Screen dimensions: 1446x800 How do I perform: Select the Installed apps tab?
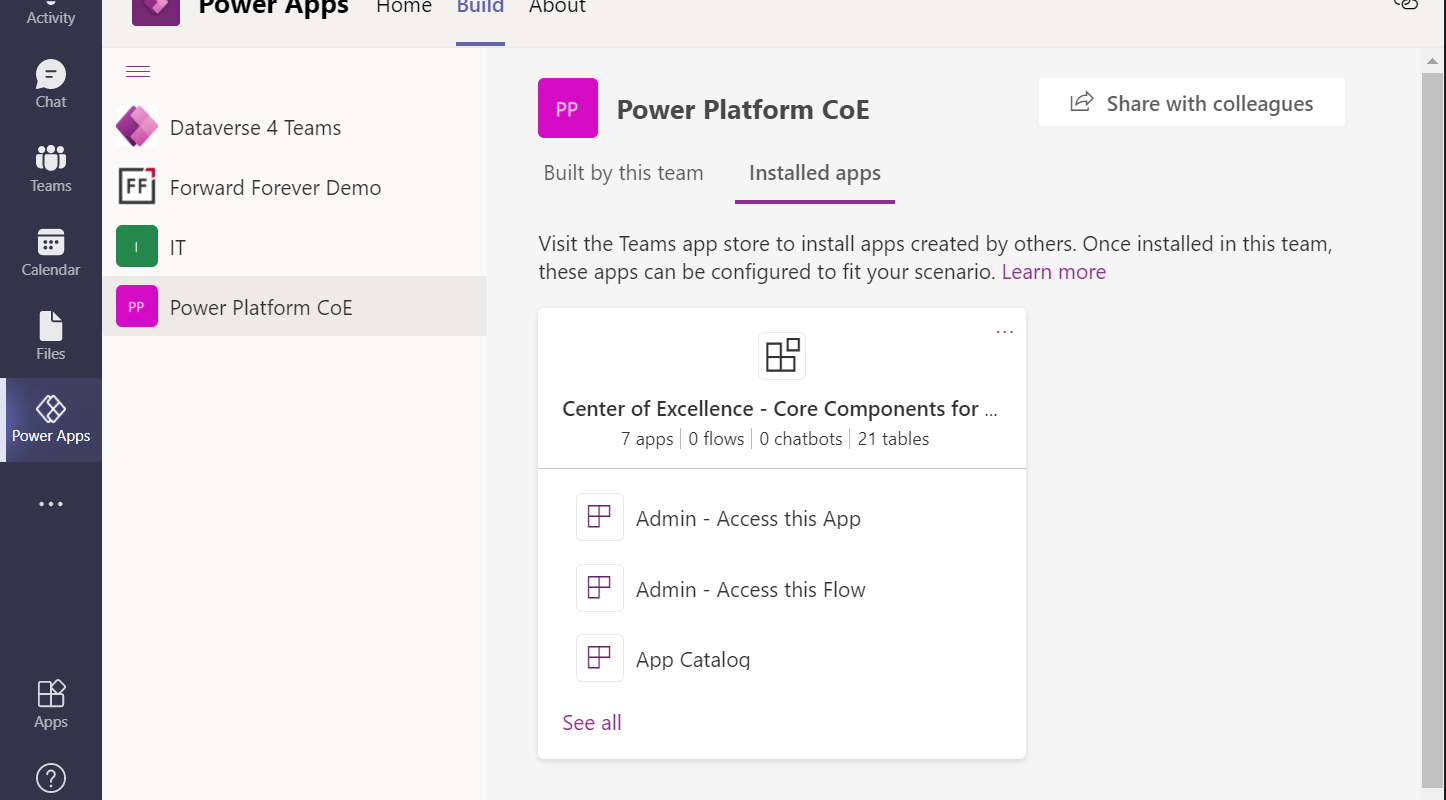815,173
